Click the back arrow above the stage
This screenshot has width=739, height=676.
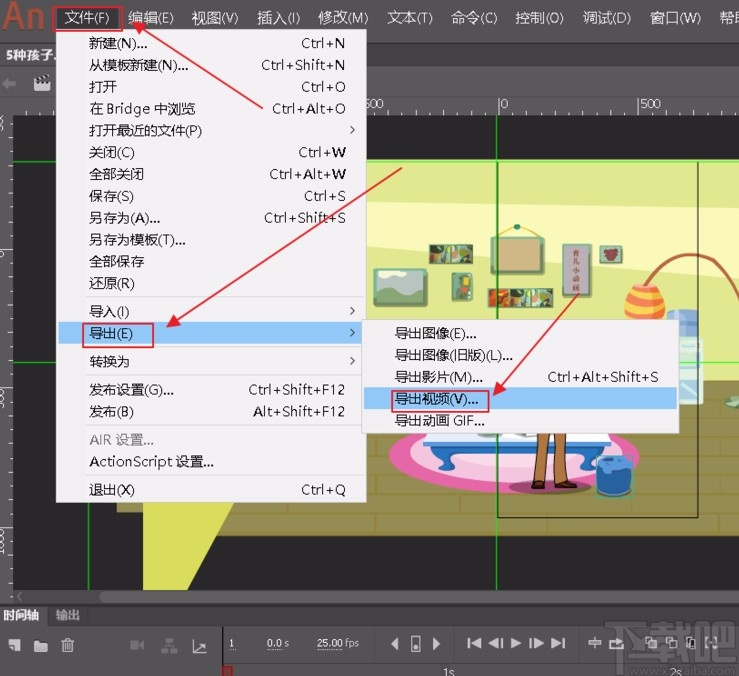(x=9, y=84)
